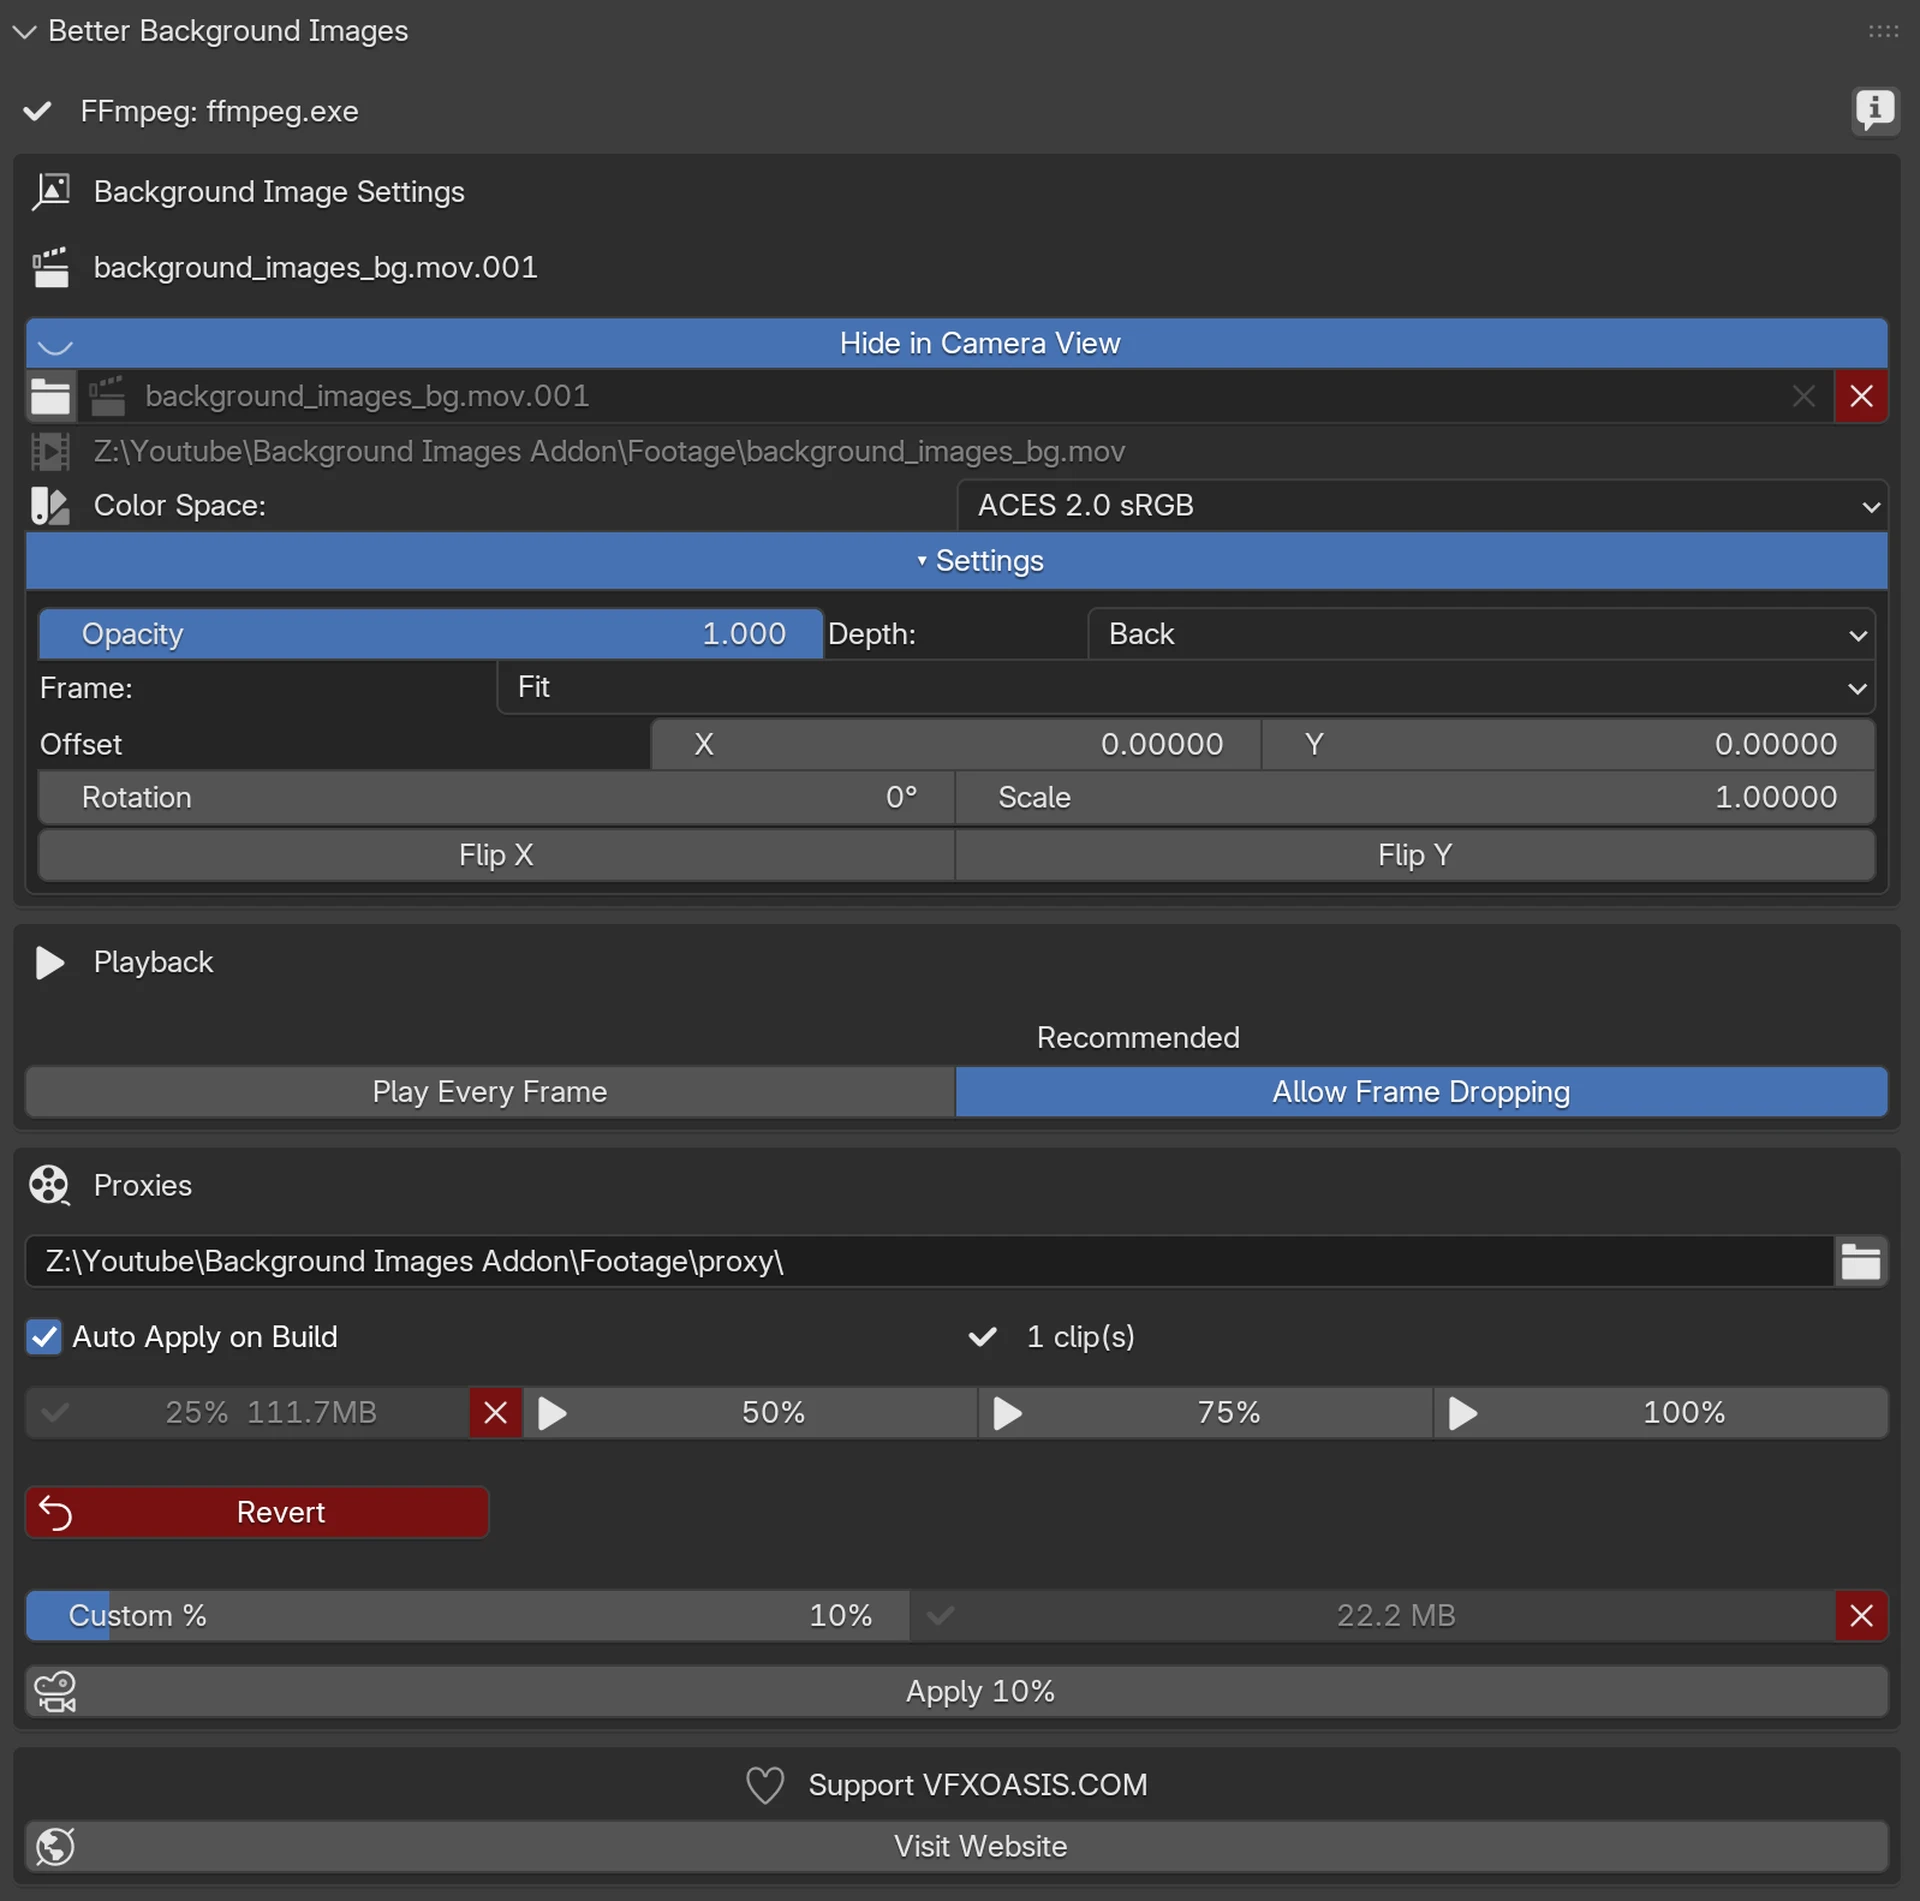The width and height of the screenshot is (1920, 1901).
Task: Click the info icon next to FFmpeg
Action: (x=1874, y=109)
